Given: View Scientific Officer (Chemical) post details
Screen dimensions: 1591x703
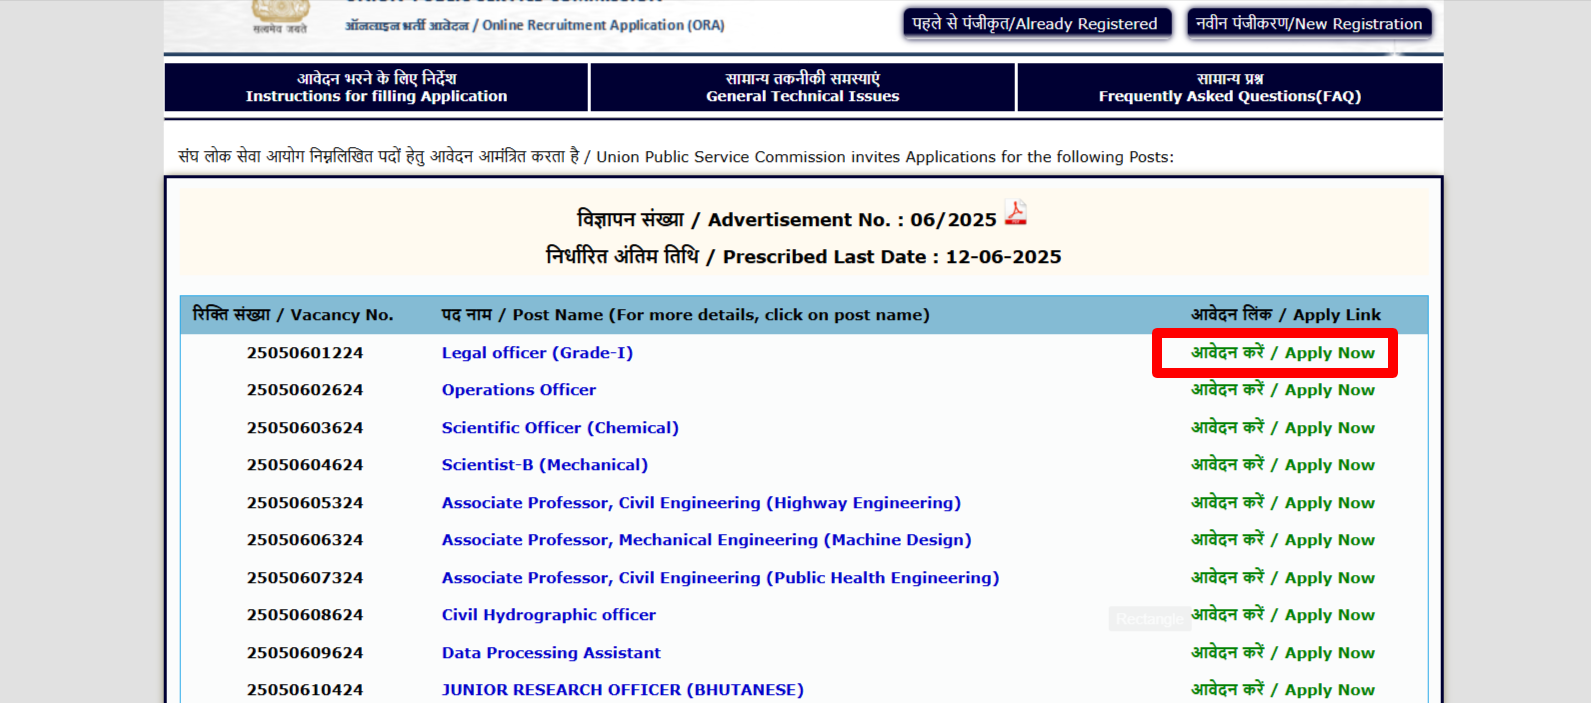Looking at the screenshot, I should pyautogui.click(x=560, y=428).
